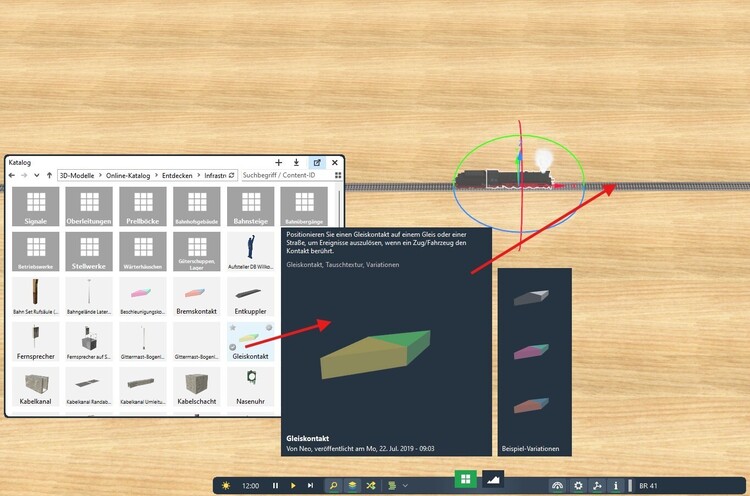Select the Bremskontakt model
The image size is (750, 496).
click(x=197, y=297)
